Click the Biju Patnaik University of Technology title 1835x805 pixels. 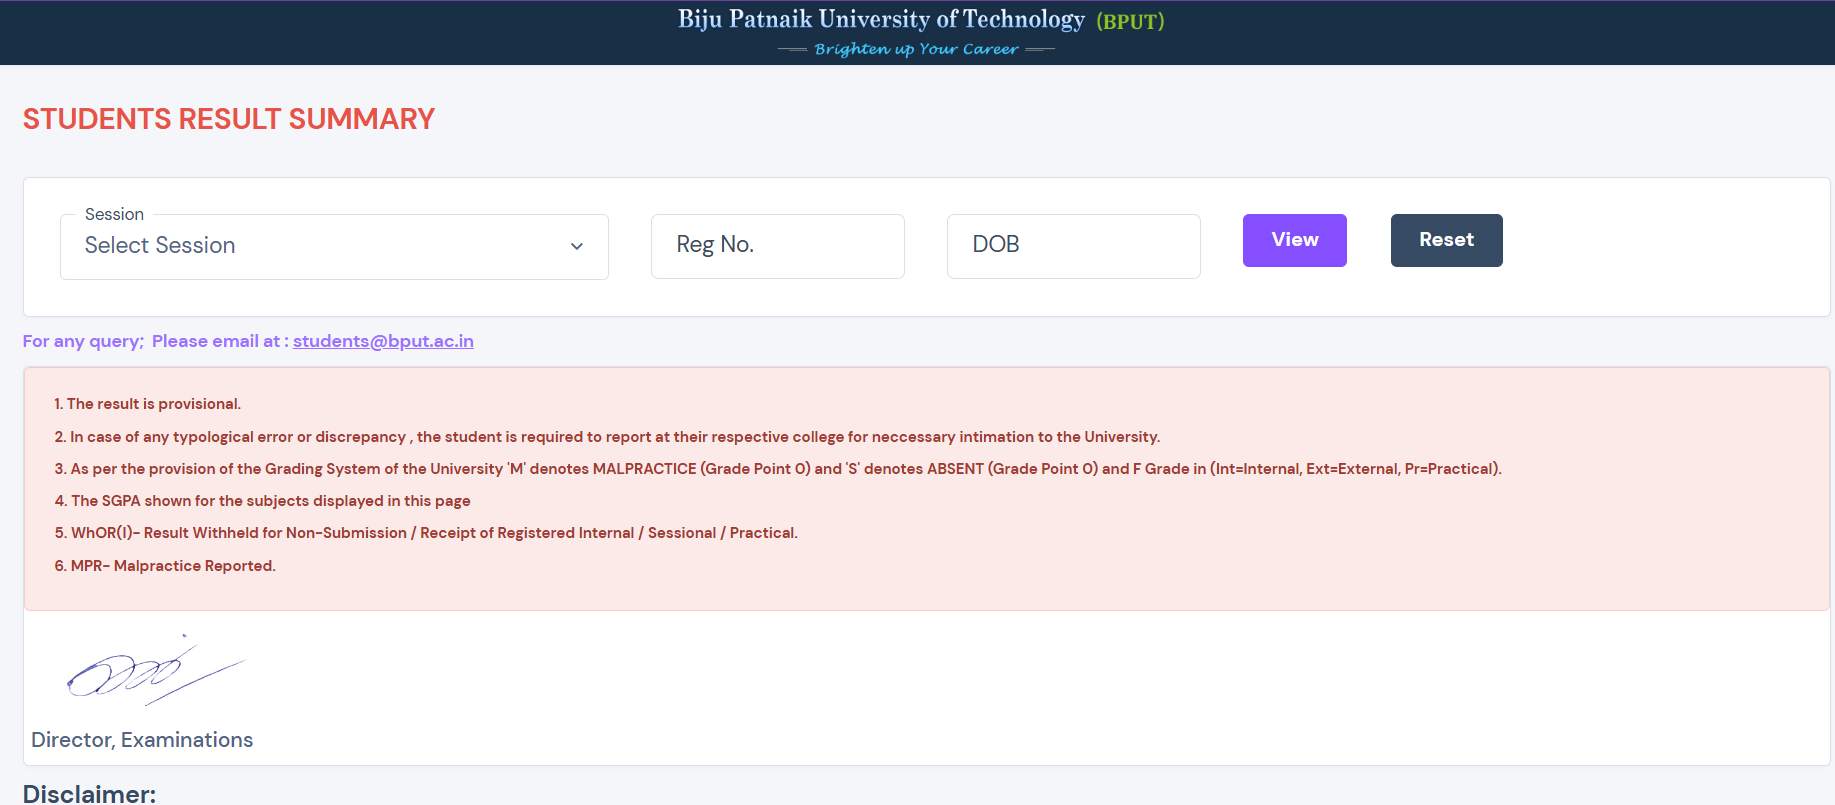pos(881,19)
